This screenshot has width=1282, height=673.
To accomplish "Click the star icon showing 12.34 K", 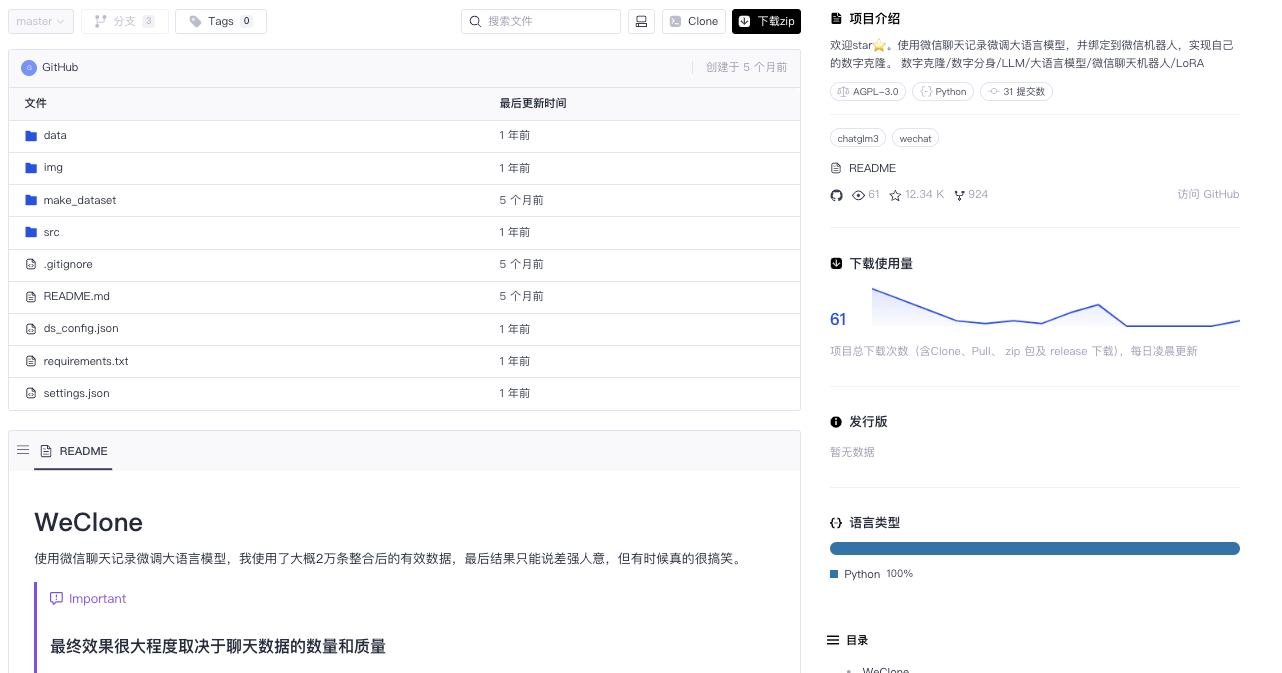I will point(895,195).
